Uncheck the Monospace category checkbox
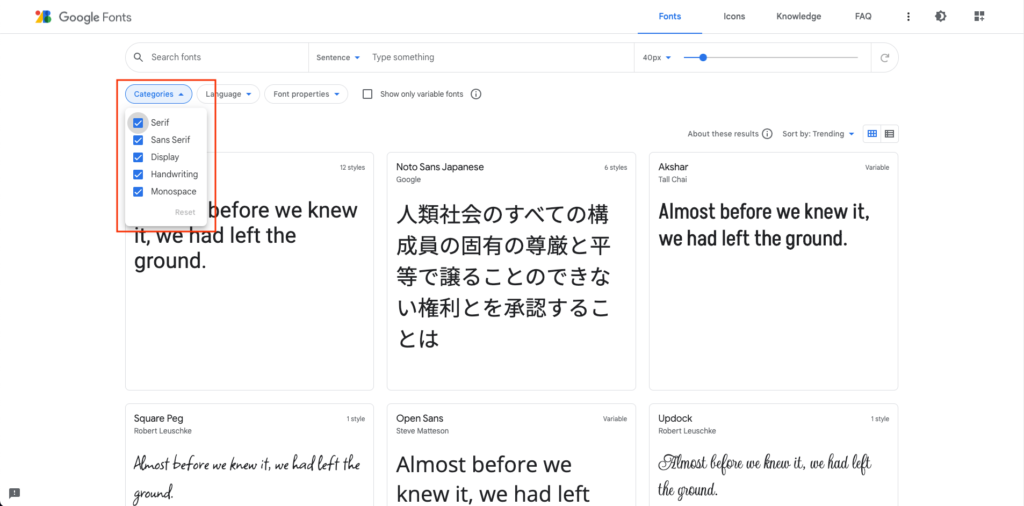Image resolution: width=1024 pixels, height=506 pixels. (x=138, y=192)
